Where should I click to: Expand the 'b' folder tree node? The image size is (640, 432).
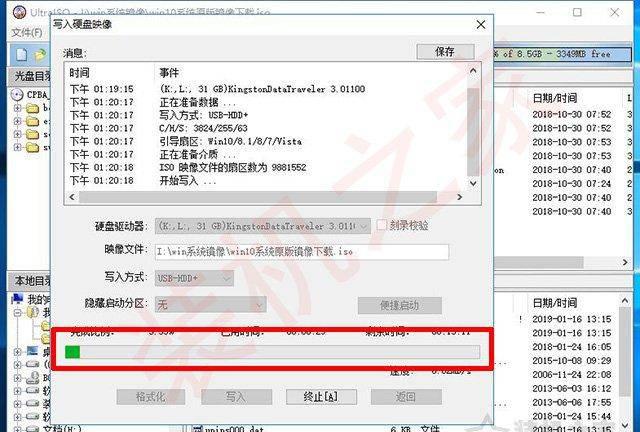click(x=17, y=108)
